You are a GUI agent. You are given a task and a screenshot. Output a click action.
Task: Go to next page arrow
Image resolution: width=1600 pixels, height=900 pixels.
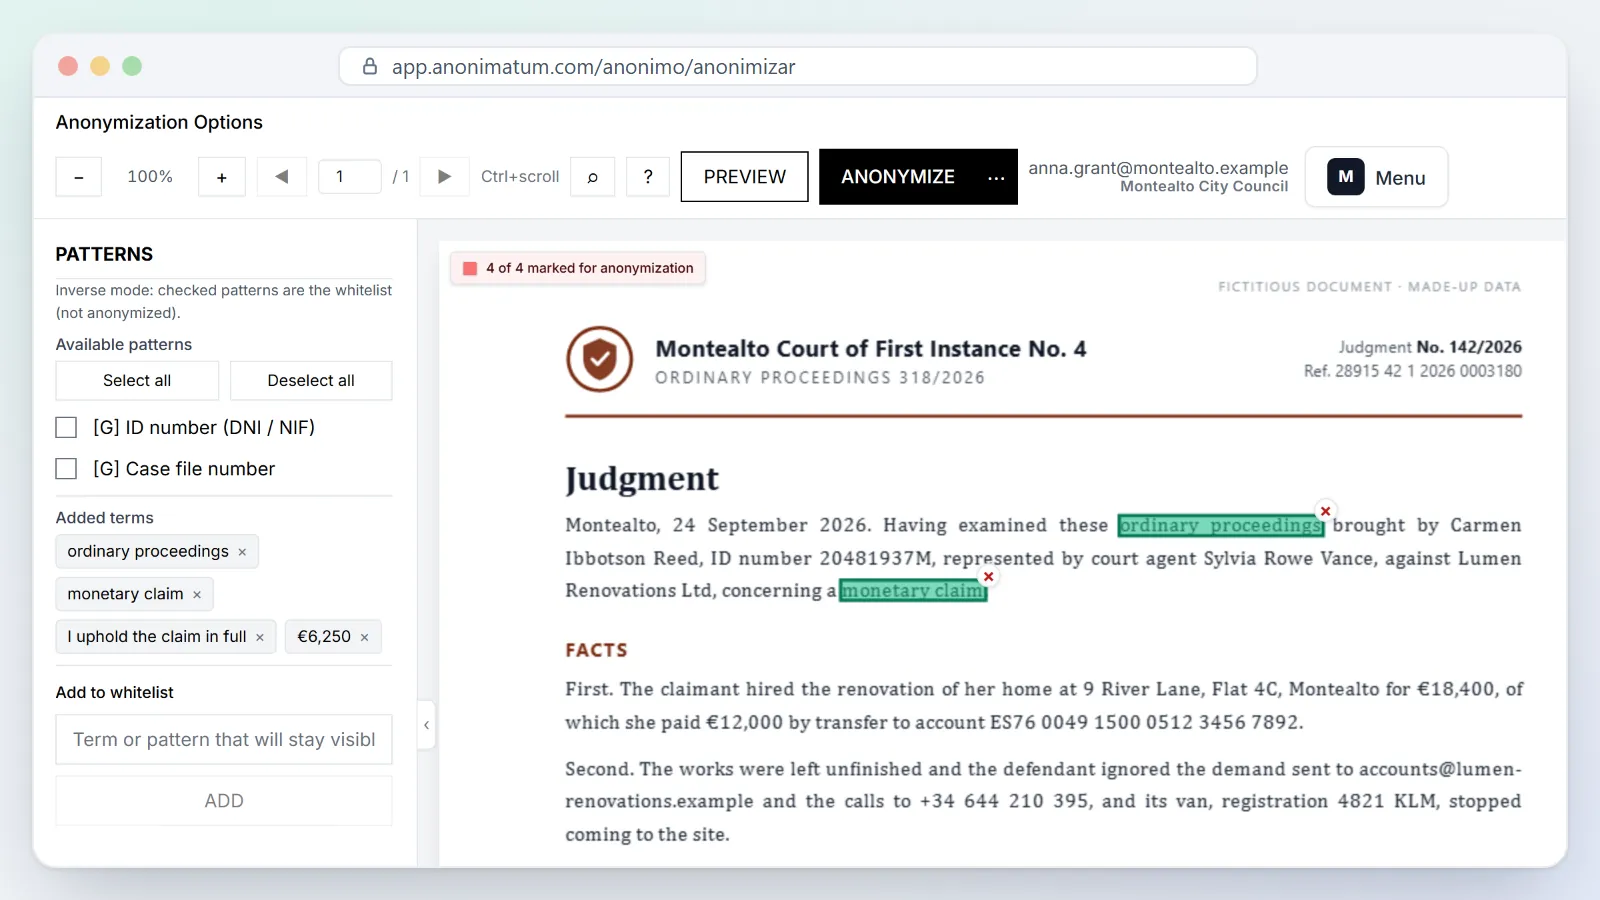tap(445, 177)
